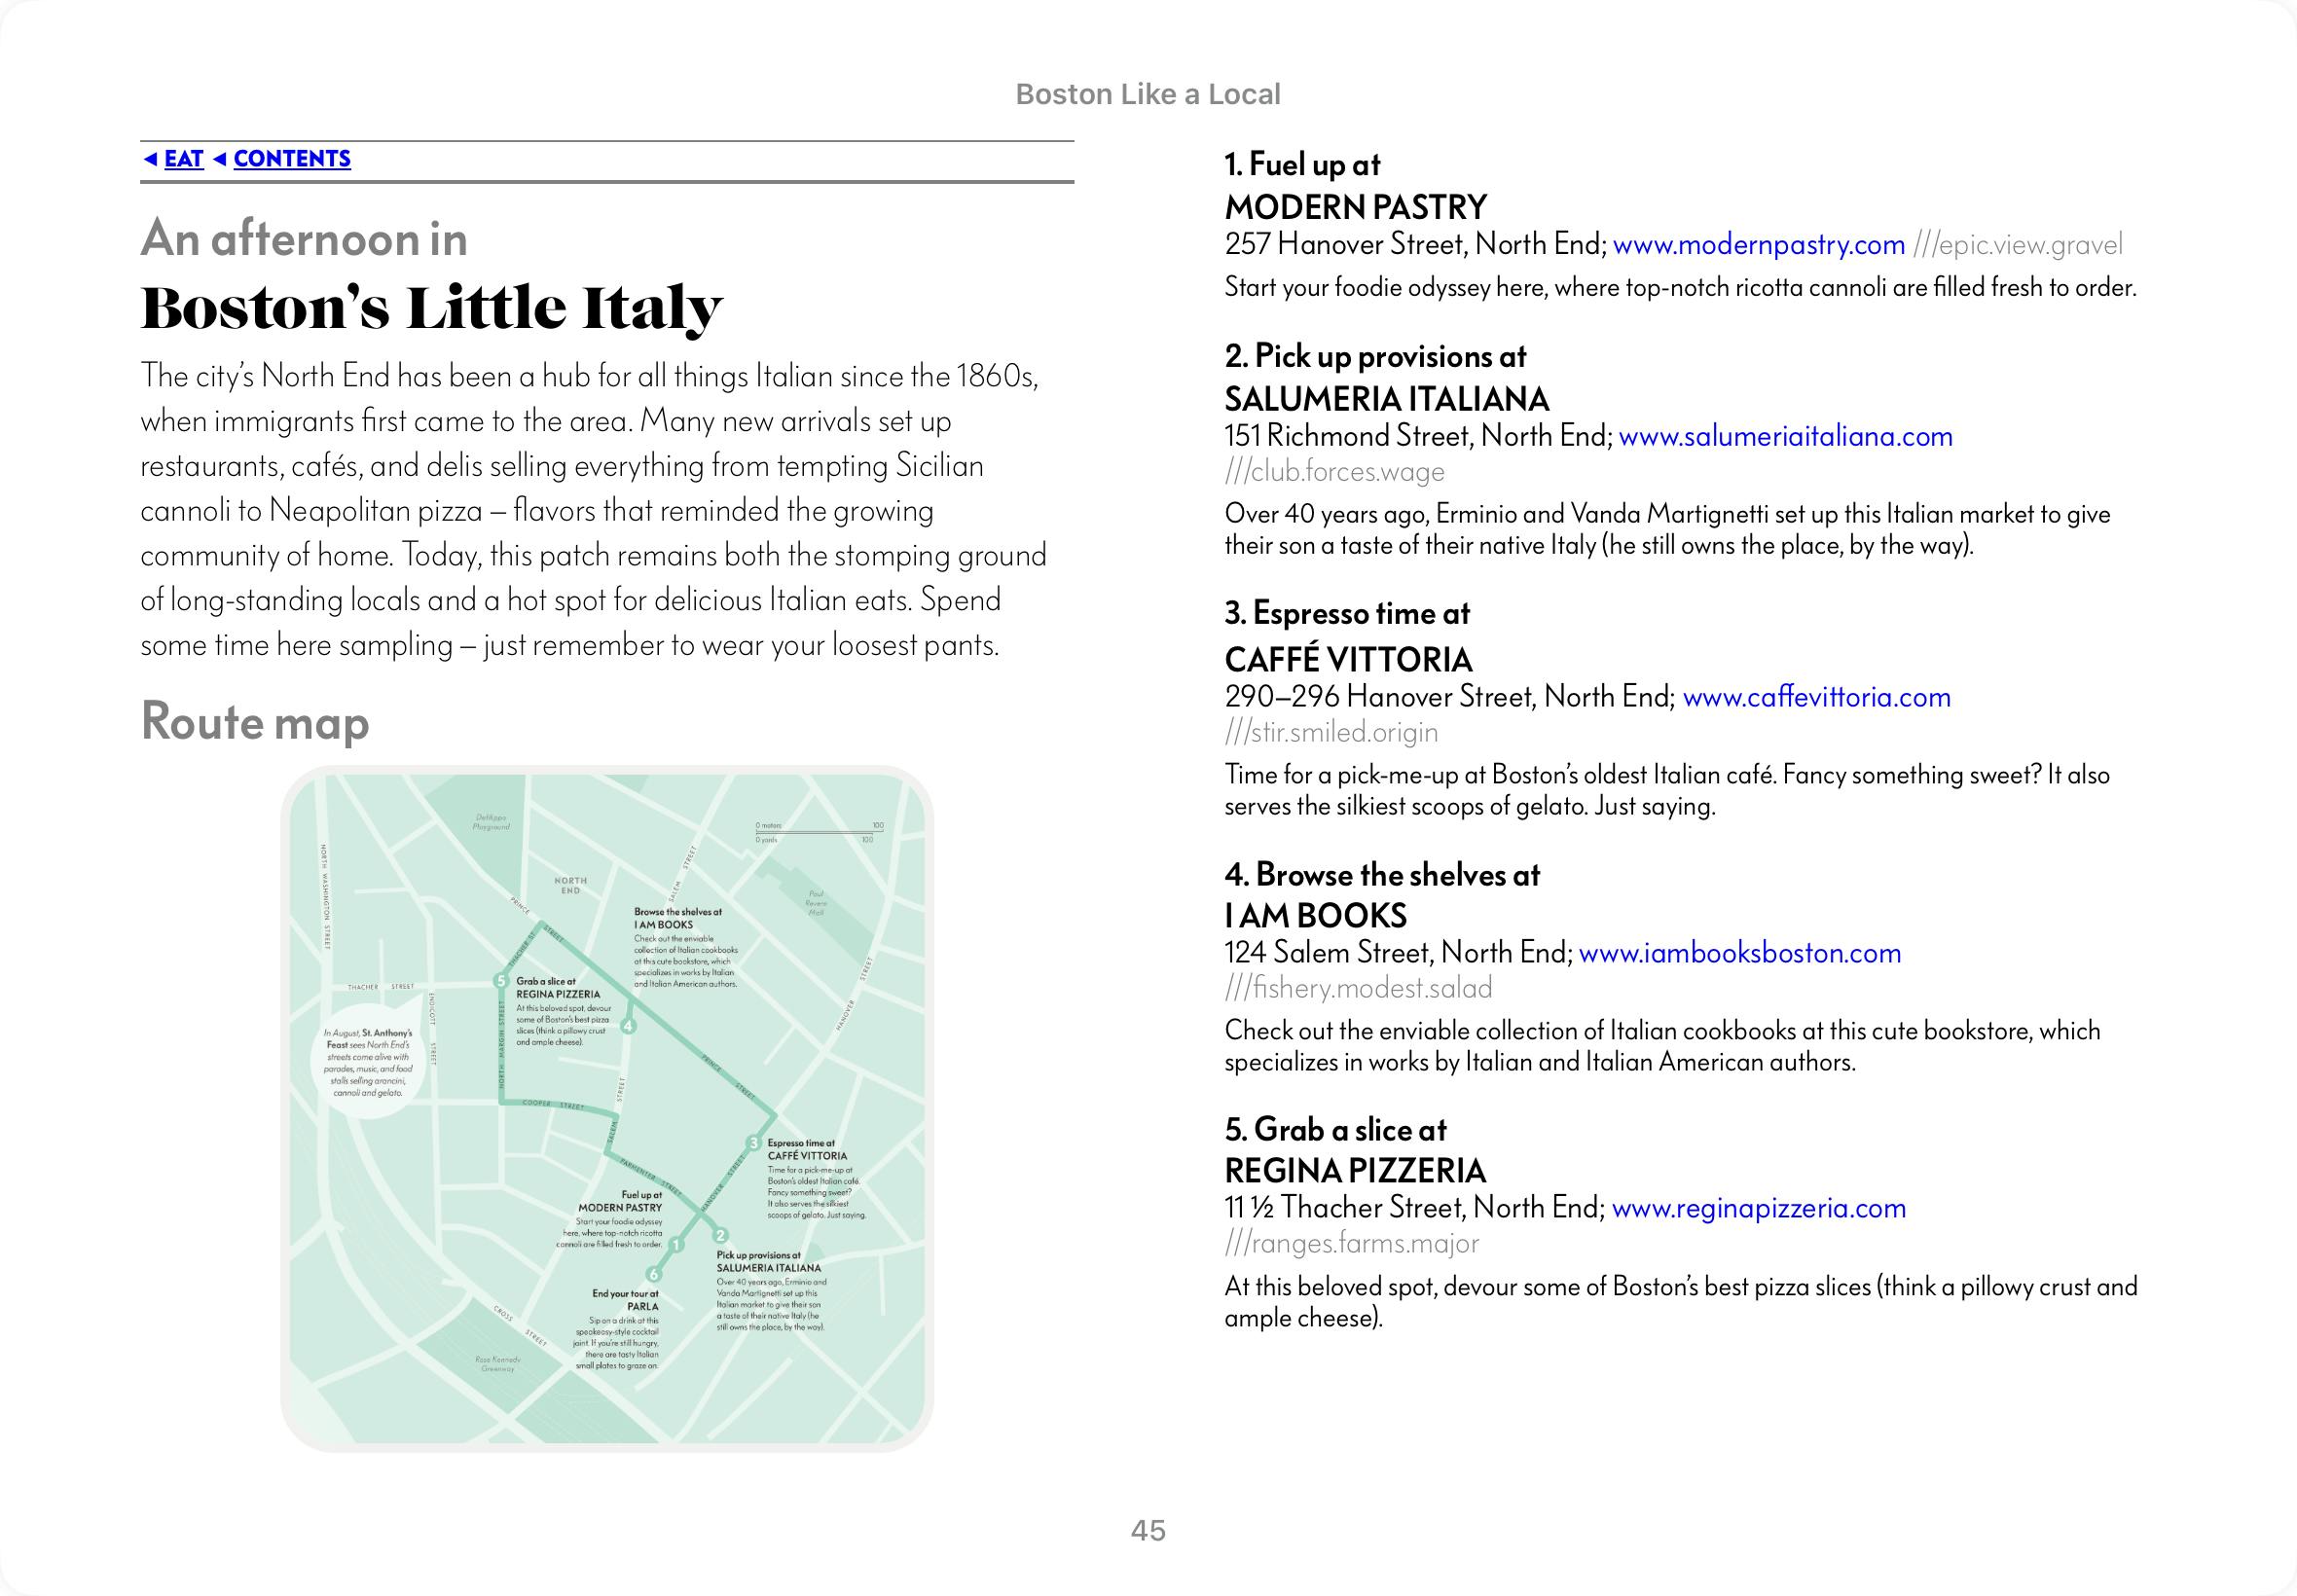Click the map scale bar
The height and width of the screenshot is (1596, 2297).
820,832
